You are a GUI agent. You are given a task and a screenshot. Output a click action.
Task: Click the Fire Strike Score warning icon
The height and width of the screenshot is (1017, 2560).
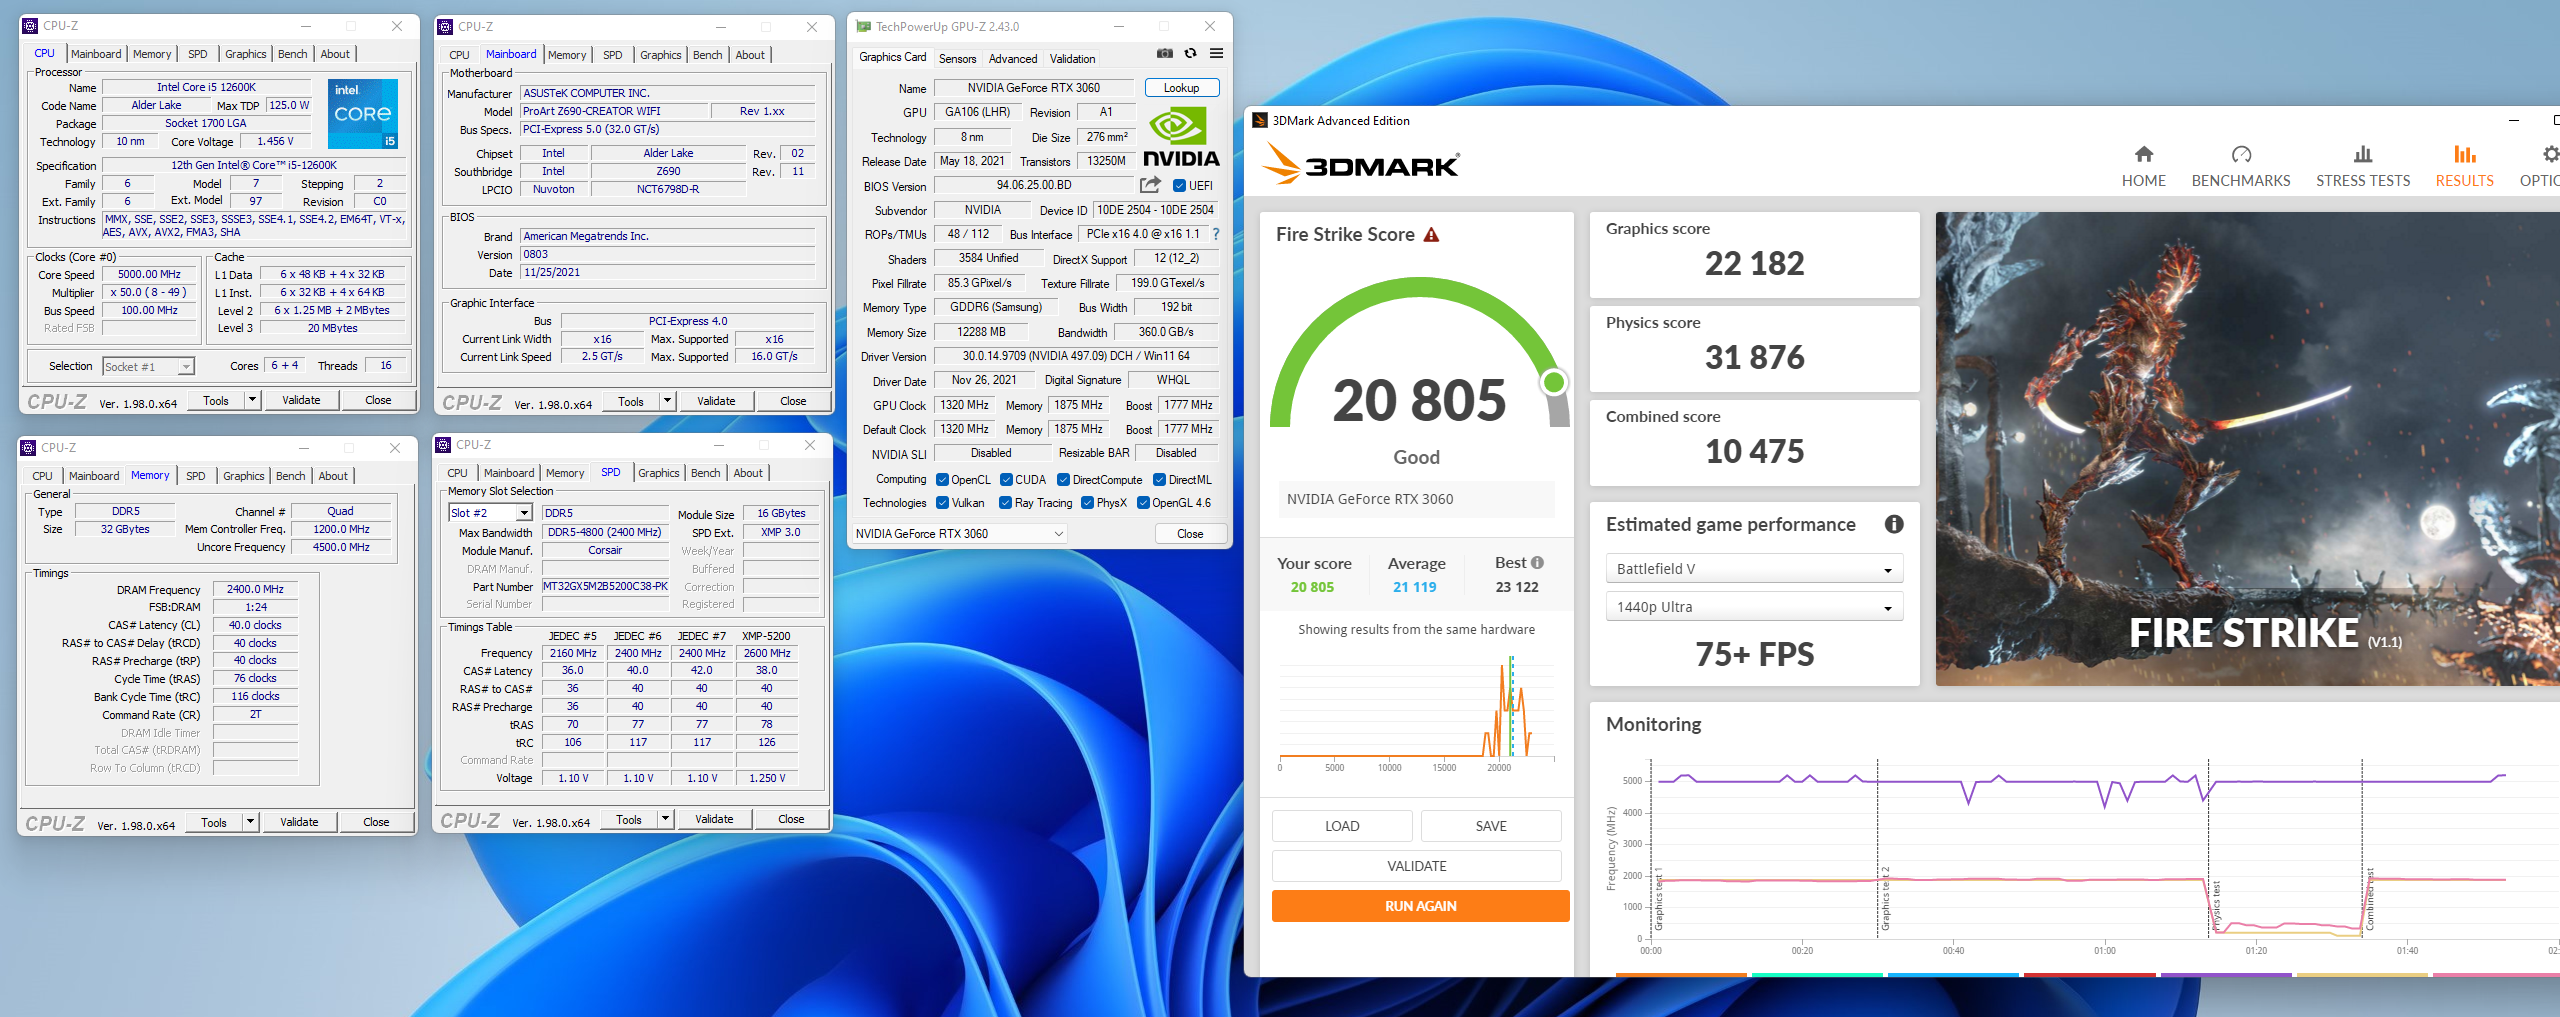point(1431,235)
